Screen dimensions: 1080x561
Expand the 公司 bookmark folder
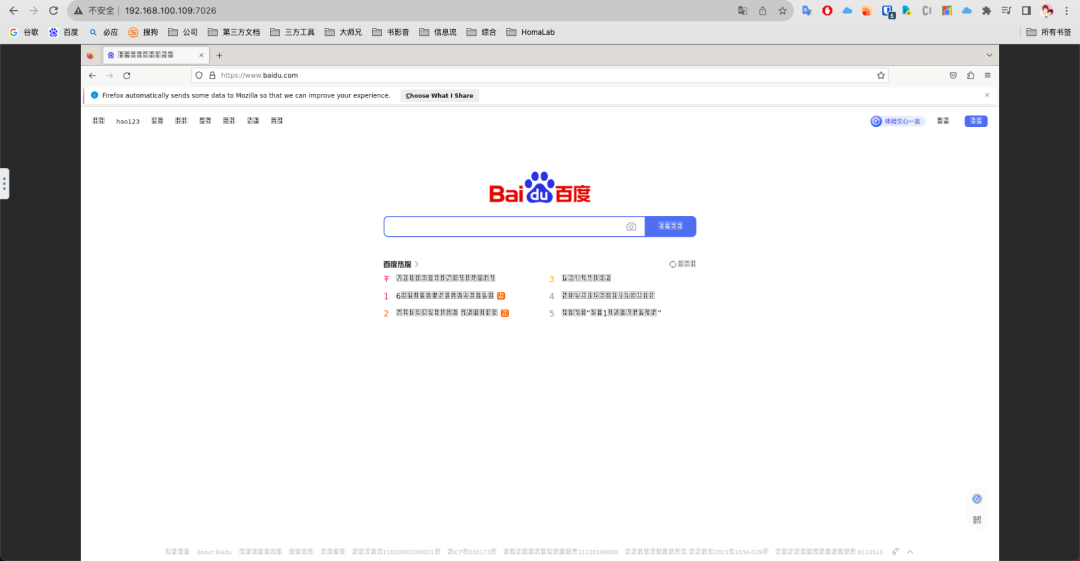point(183,32)
